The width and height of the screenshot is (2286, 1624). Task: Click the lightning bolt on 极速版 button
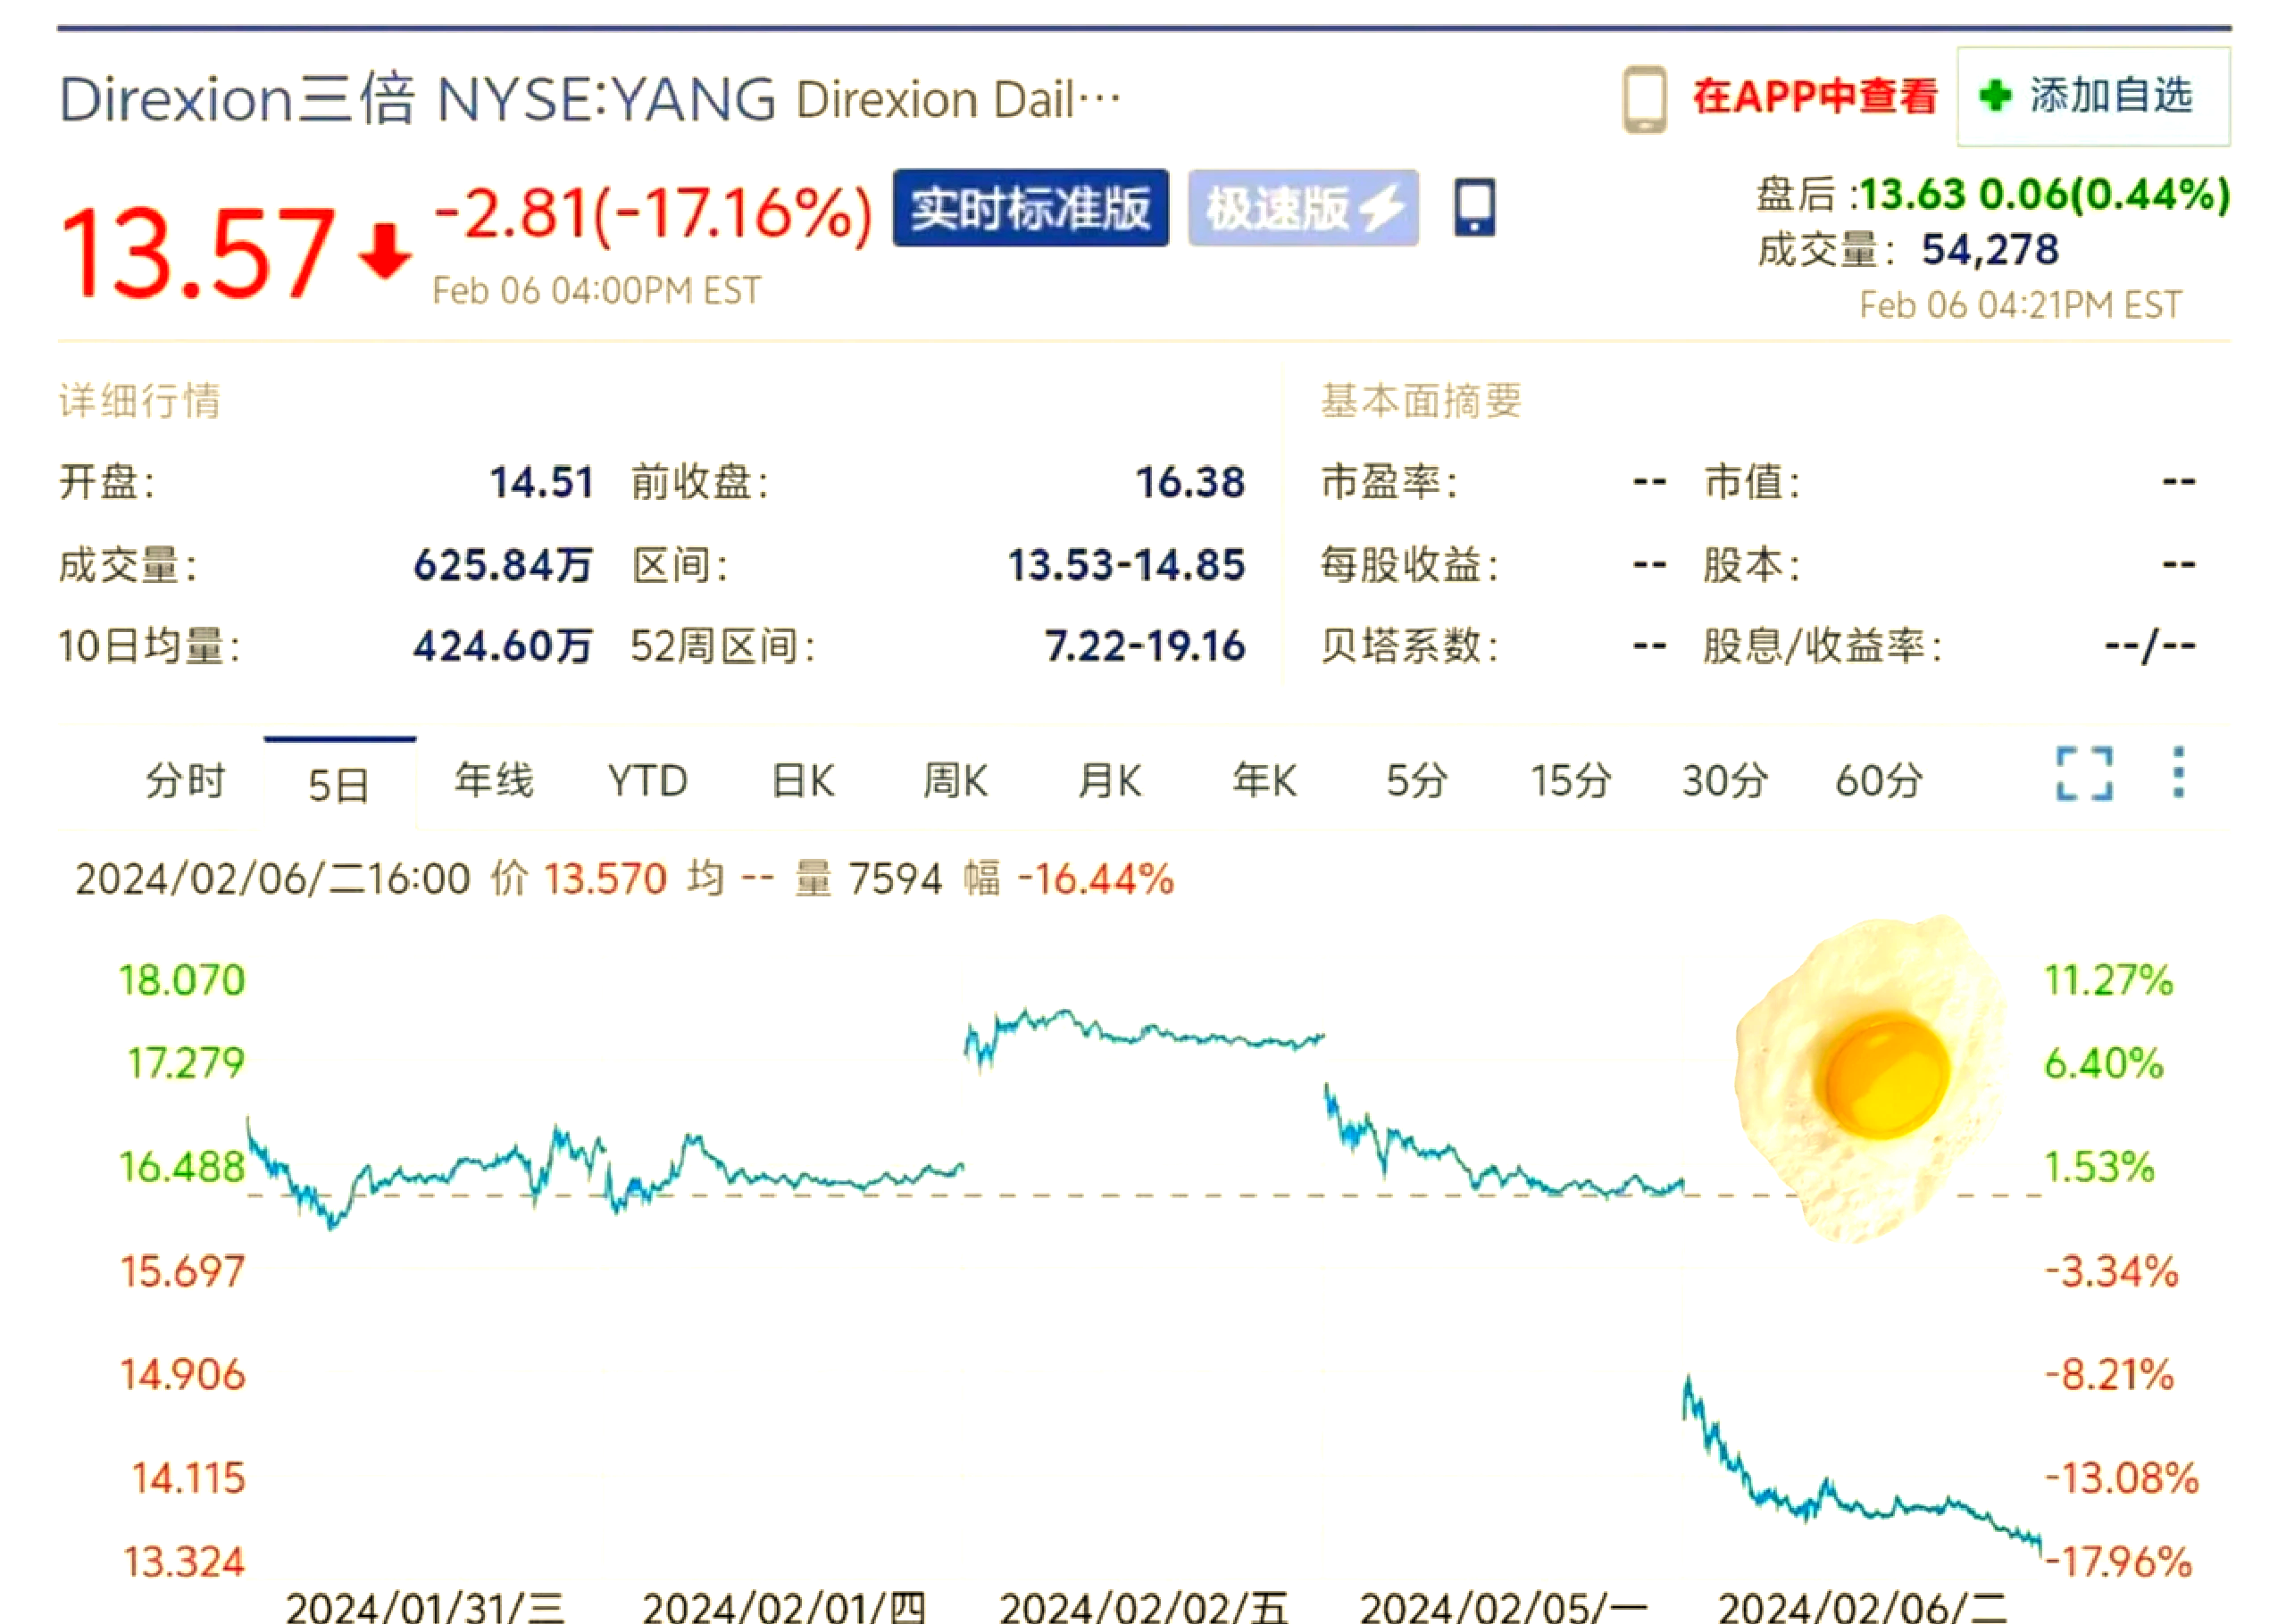point(1383,209)
